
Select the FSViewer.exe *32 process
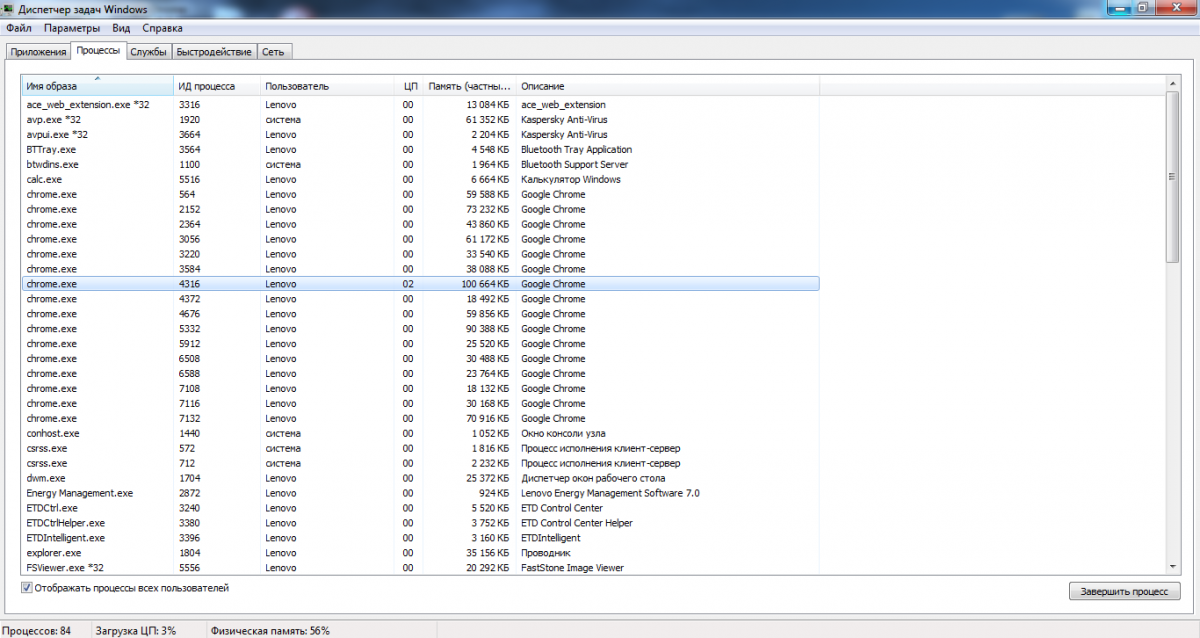point(420,568)
